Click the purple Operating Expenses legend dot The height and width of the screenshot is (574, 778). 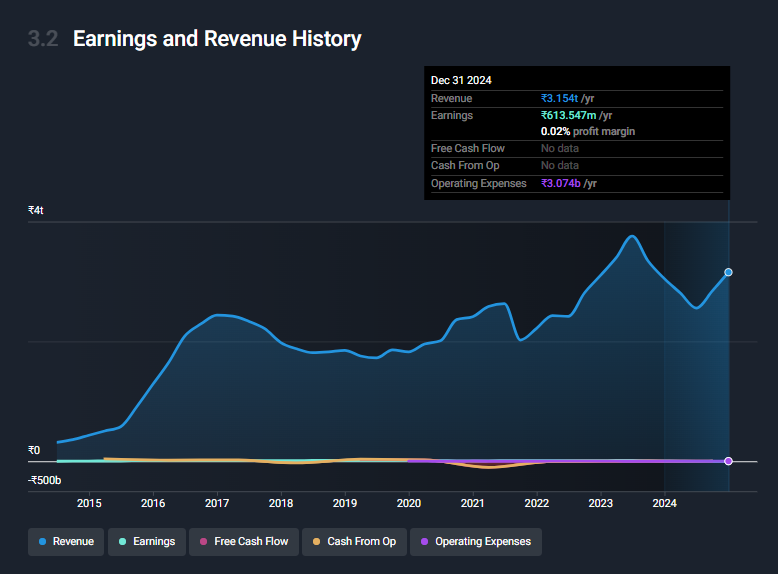click(424, 542)
